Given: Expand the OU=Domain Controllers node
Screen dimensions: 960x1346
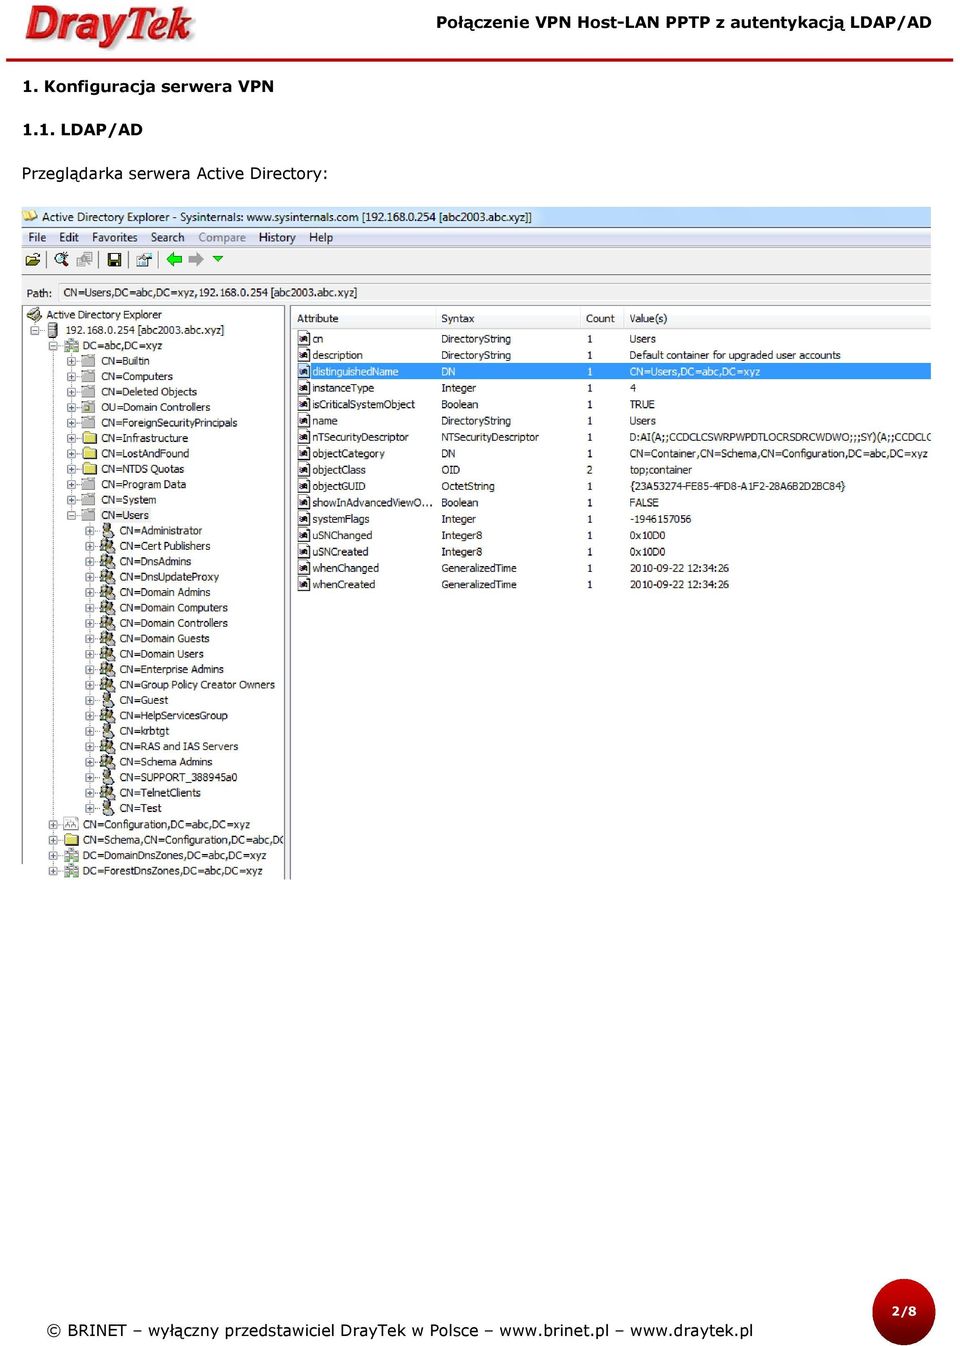Looking at the screenshot, I should pos(71,407).
